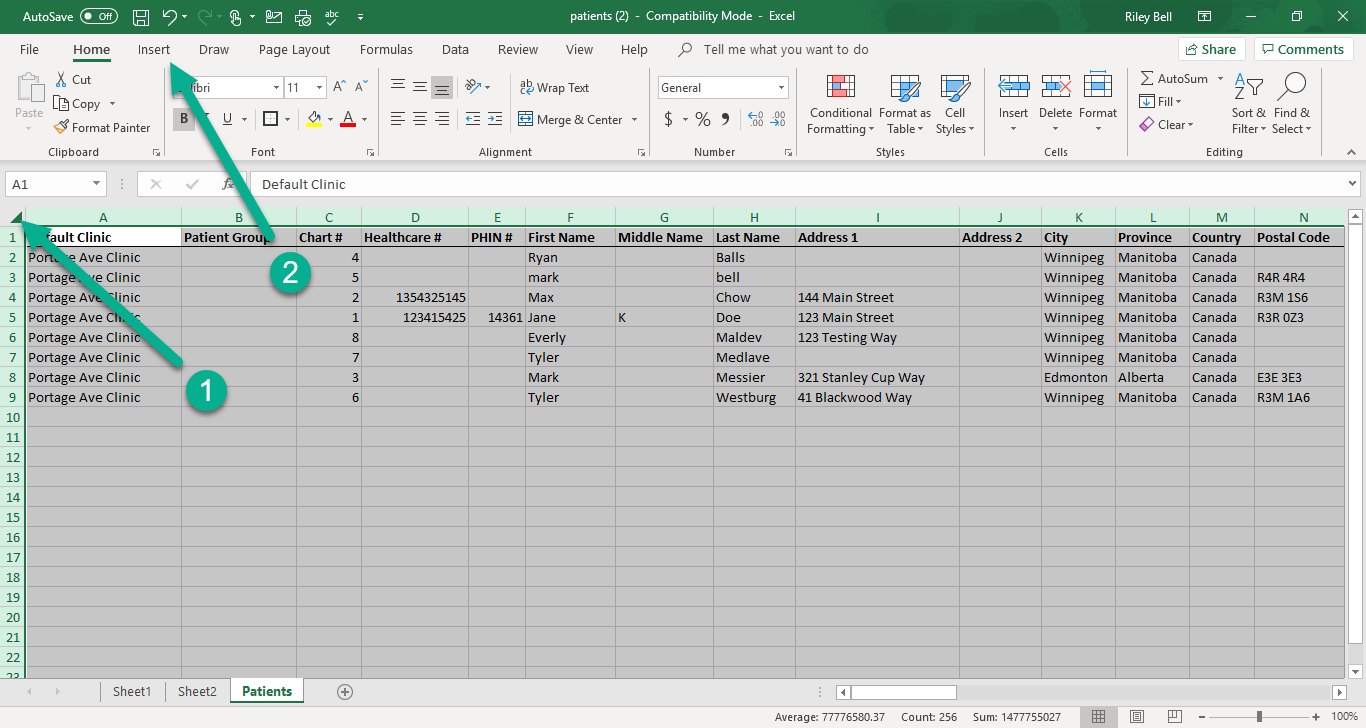Expand the AutoSum dropdown arrow

point(1220,78)
